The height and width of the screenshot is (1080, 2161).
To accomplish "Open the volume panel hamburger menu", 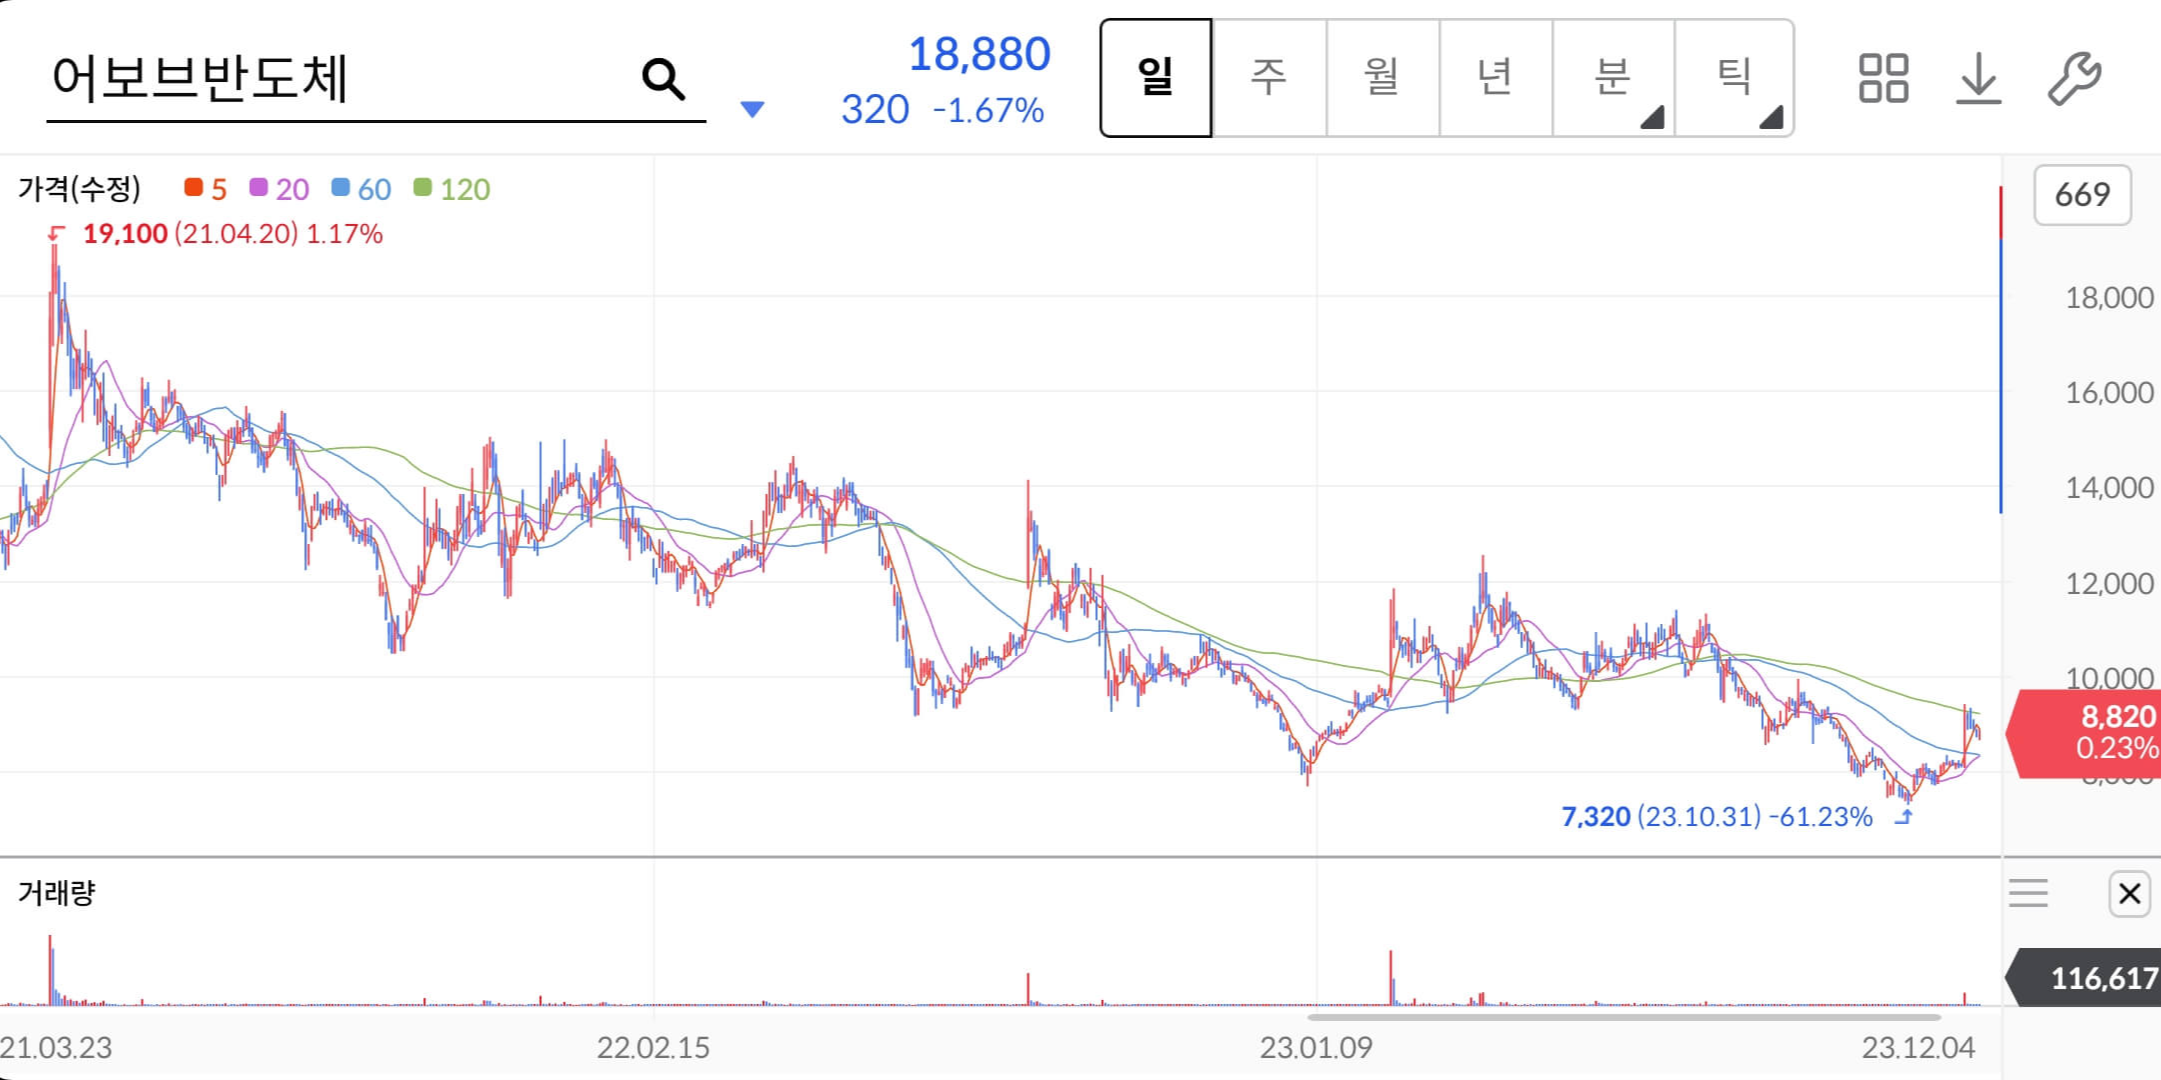I will [x=2030, y=893].
